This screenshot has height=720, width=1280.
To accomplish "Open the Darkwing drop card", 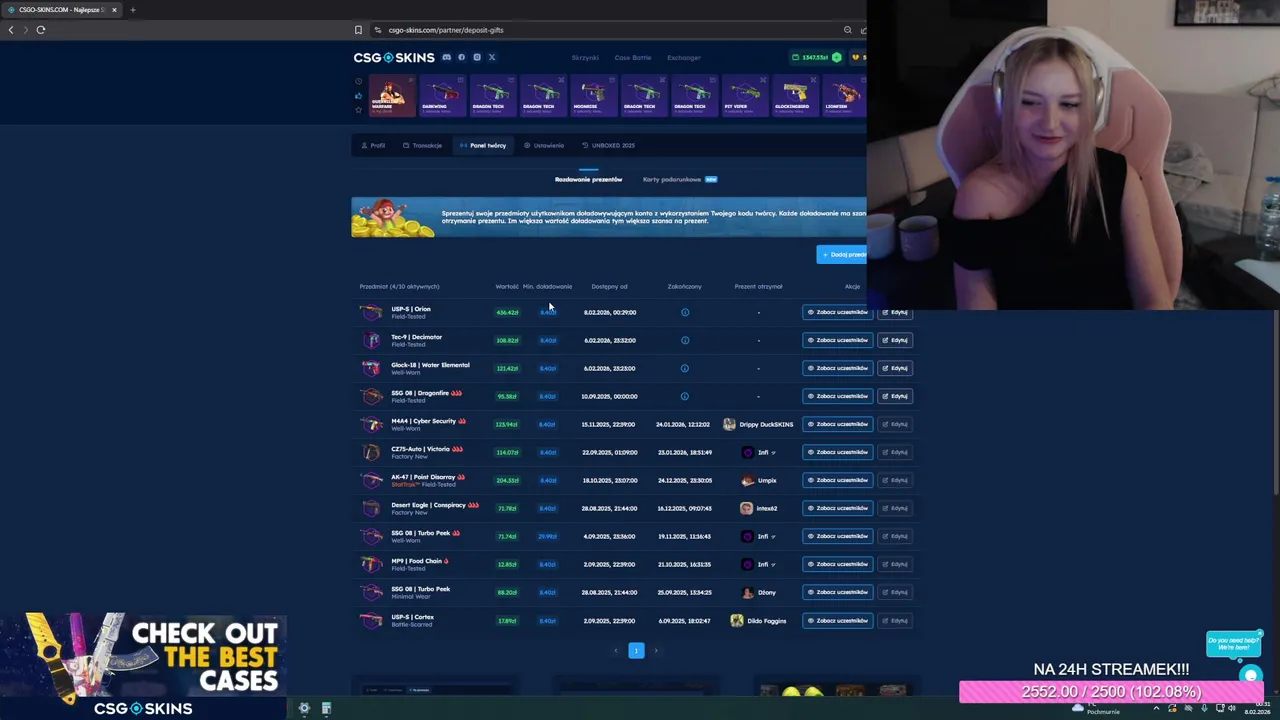I will tap(443, 96).
